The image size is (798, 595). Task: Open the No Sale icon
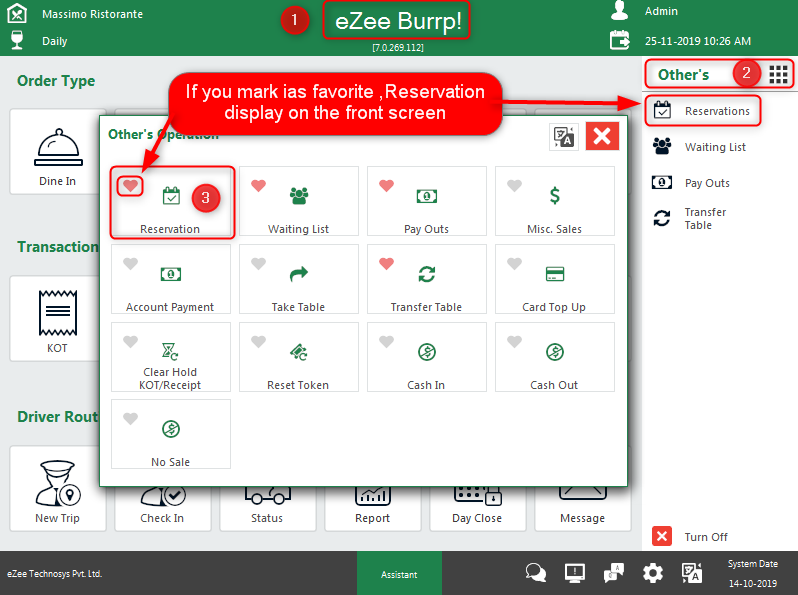(x=170, y=429)
